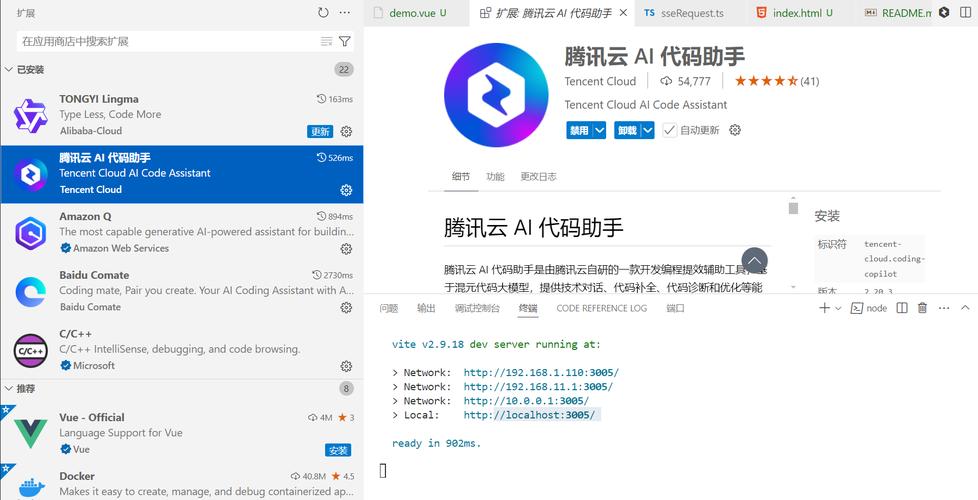Open the localhost:3005 link in terminal

pyautogui.click(x=529, y=415)
